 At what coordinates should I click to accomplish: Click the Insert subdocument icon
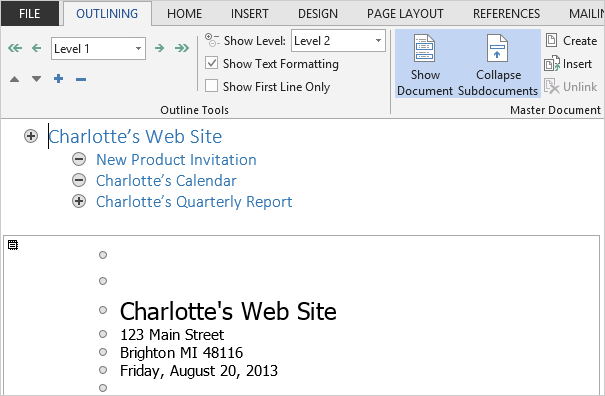tap(552, 64)
